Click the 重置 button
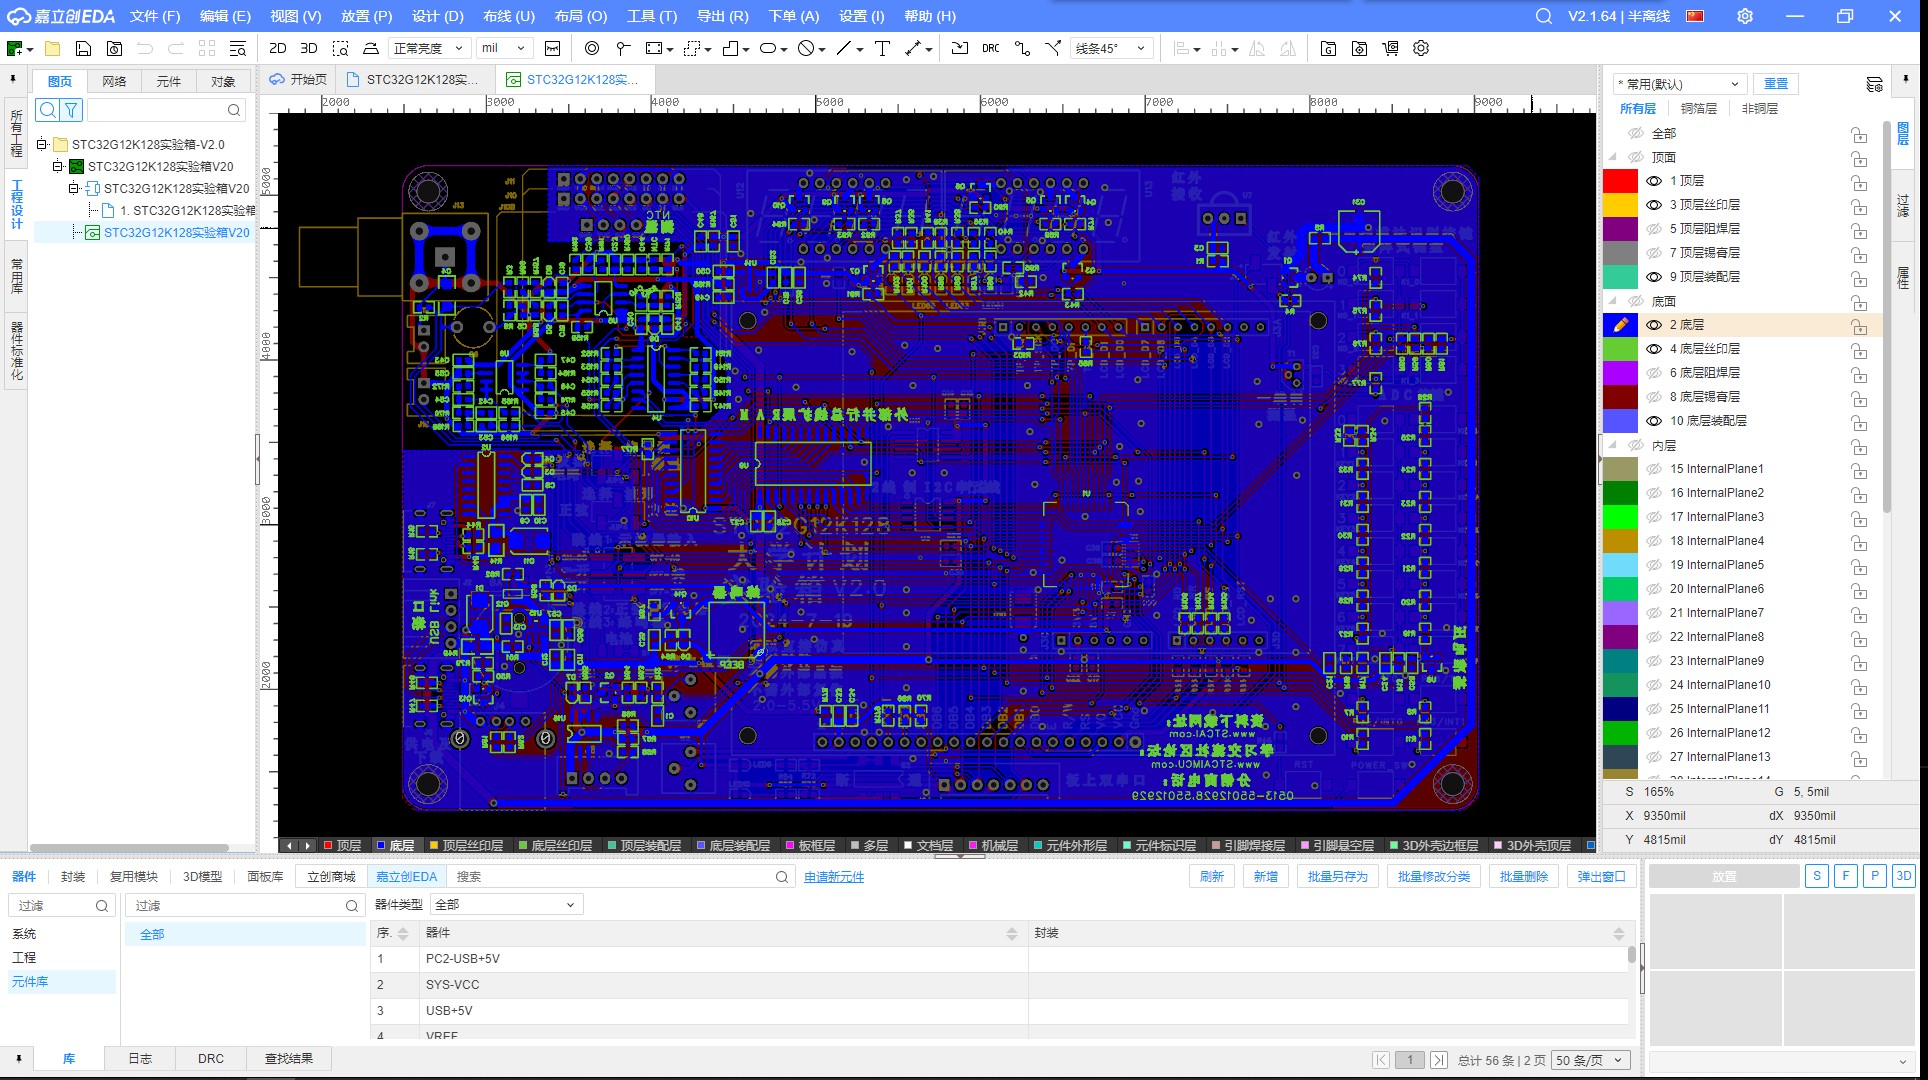Viewport: 1928px width, 1080px height. [1776, 84]
